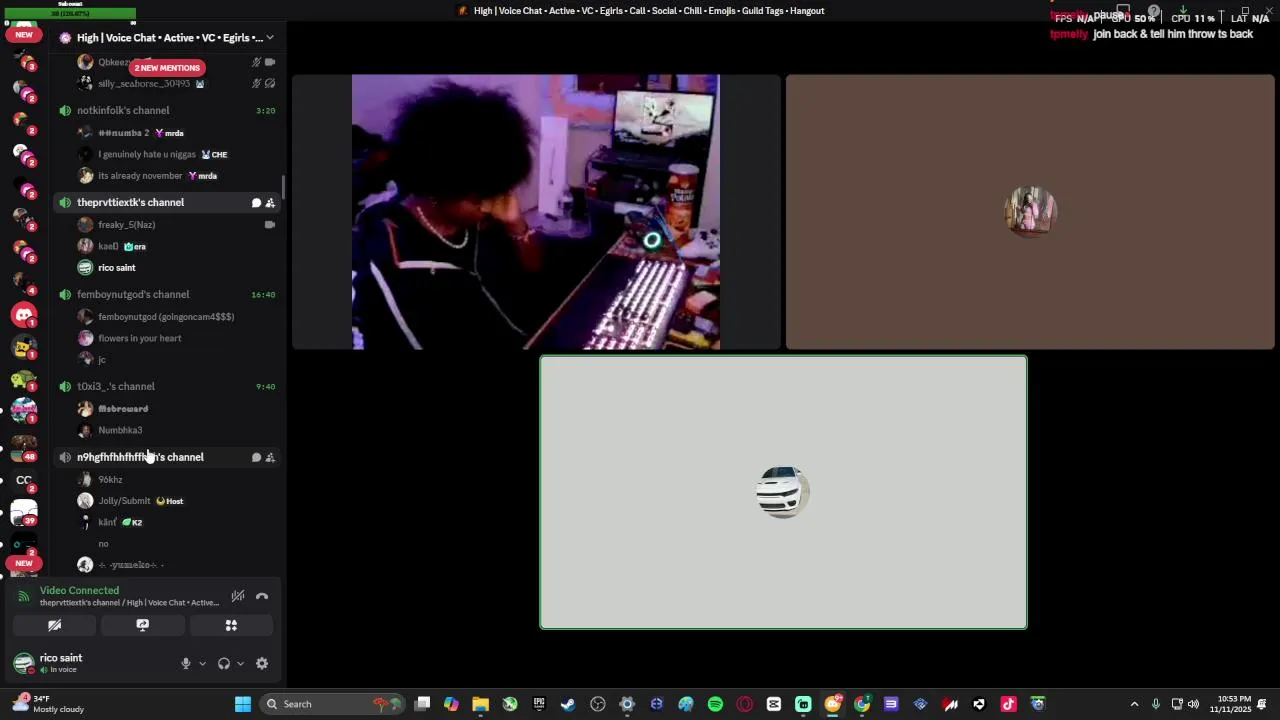Use the channel list scrollbar
Image resolution: width=1280 pixels, height=720 pixels.
tap(284, 187)
